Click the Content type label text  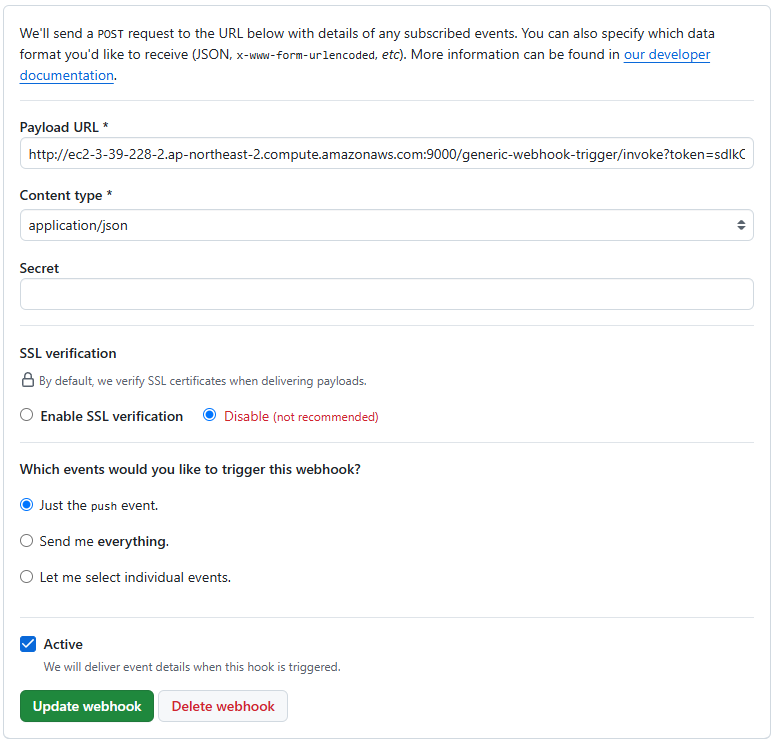pyautogui.click(x=65, y=196)
